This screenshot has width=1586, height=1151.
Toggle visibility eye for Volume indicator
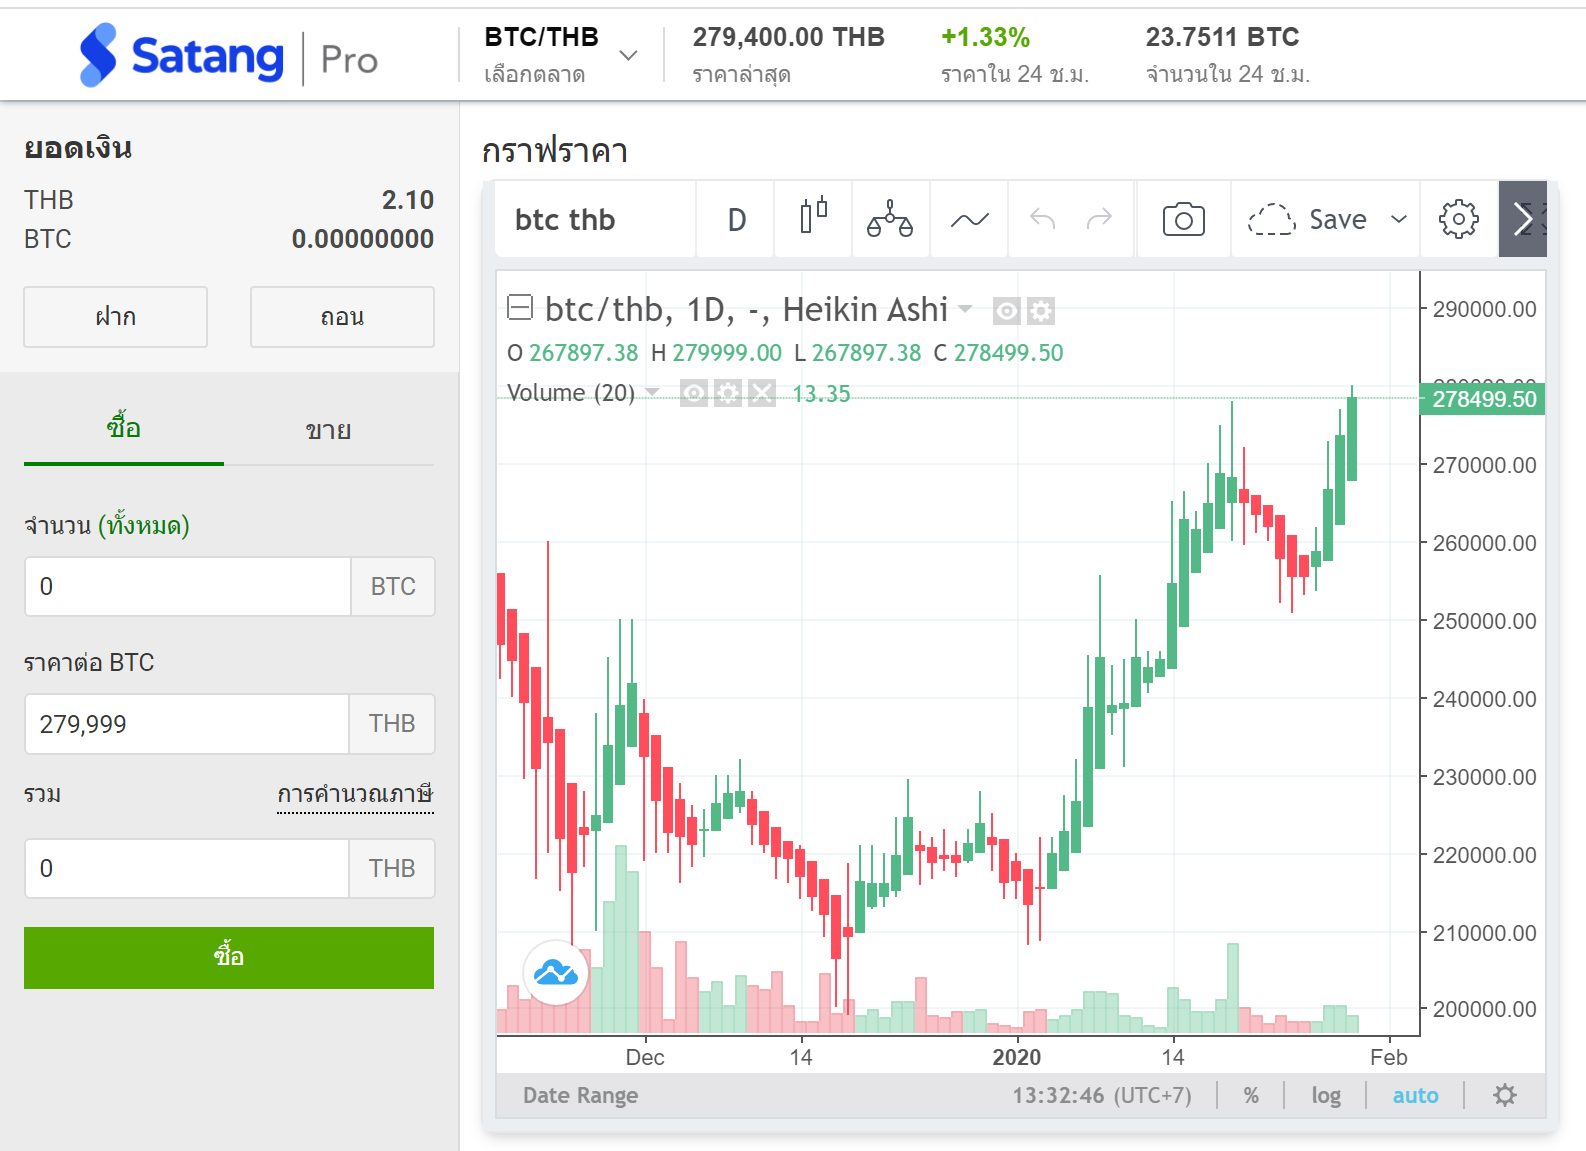(694, 393)
